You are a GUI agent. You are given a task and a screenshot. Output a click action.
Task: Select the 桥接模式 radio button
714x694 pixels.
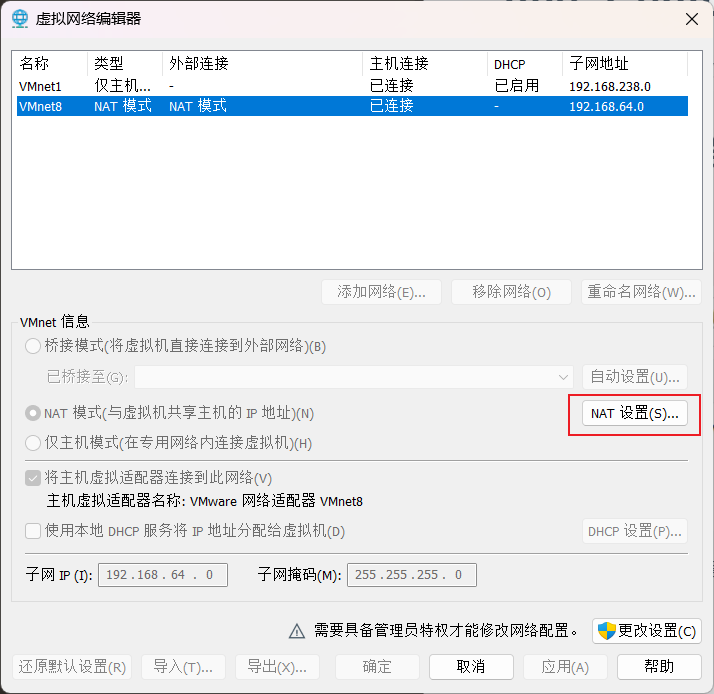pos(33,346)
